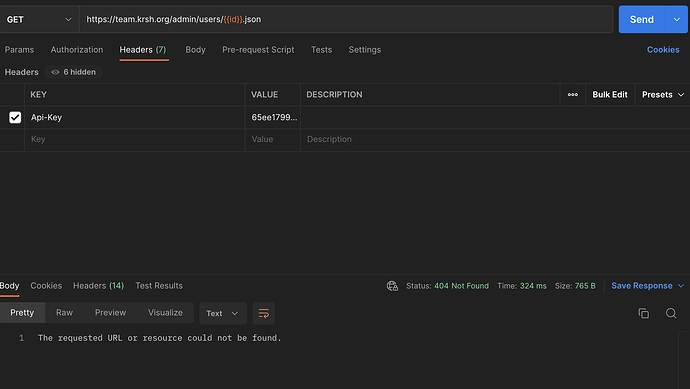The width and height of the screenshot is (690, 389).
Task: Search the response with magnifier icon
Action: point(671,313)
